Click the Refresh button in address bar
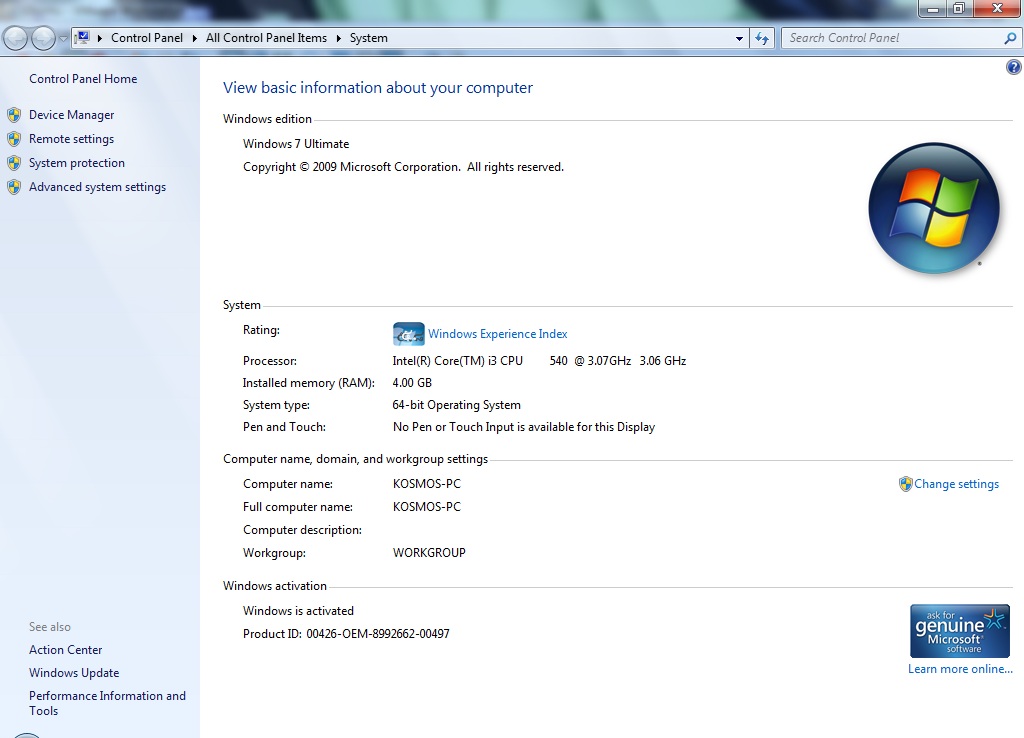This screenshot has height=738, width=1024. tap(762, 39)
